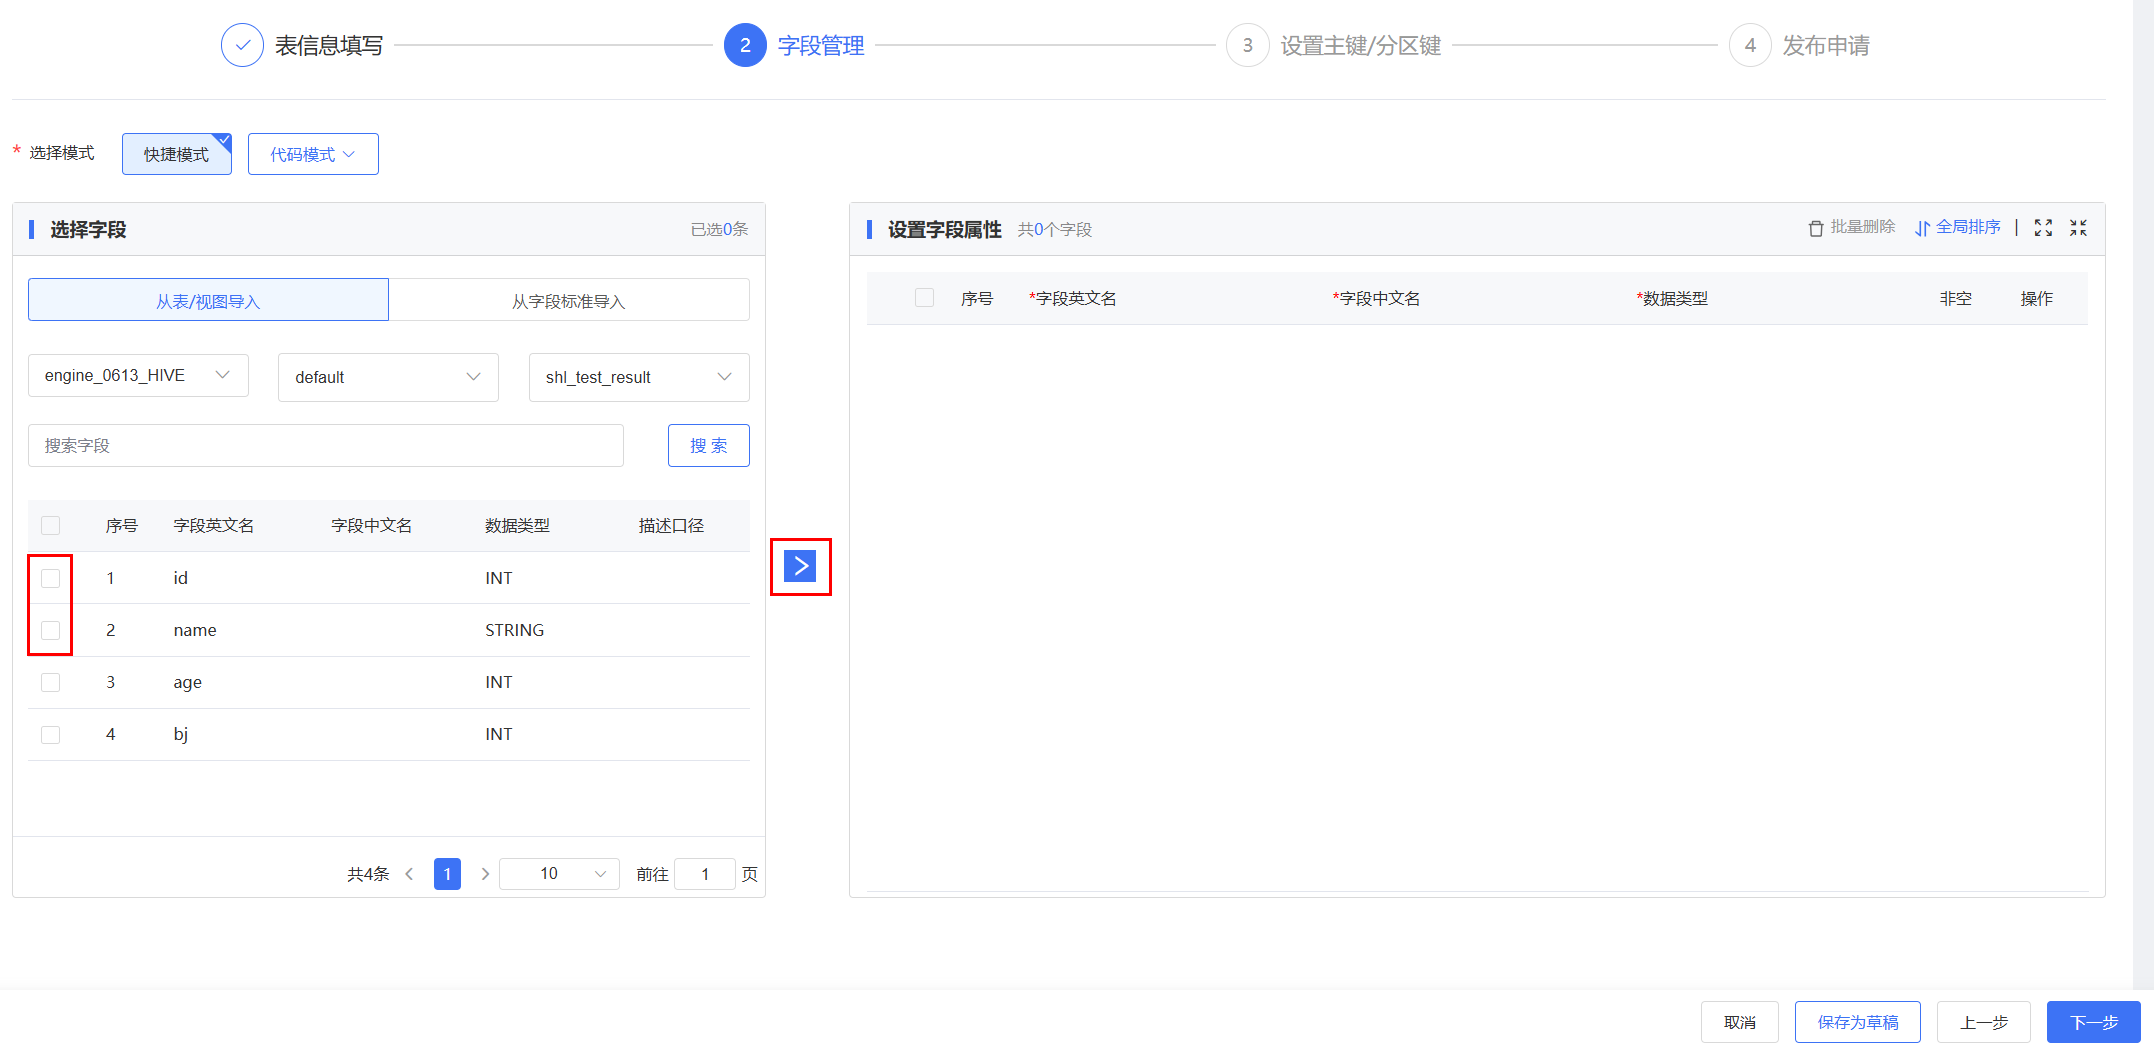Click the completed step checkmark circle
The height and width of the screenshot is (1050, 2154).
pos(242,45)
